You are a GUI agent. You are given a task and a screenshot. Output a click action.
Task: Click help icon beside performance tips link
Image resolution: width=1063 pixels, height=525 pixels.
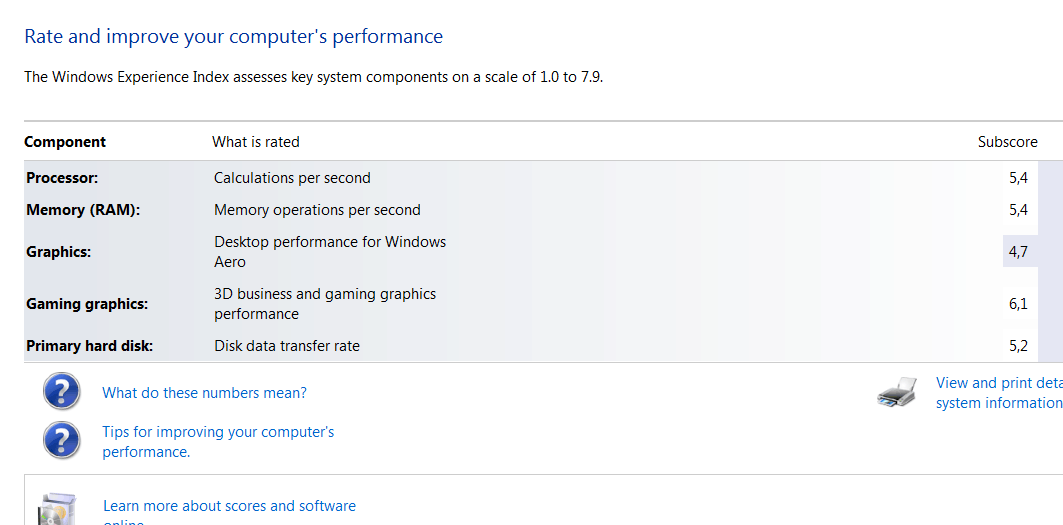pyautogui.click(x=62, y=439)
